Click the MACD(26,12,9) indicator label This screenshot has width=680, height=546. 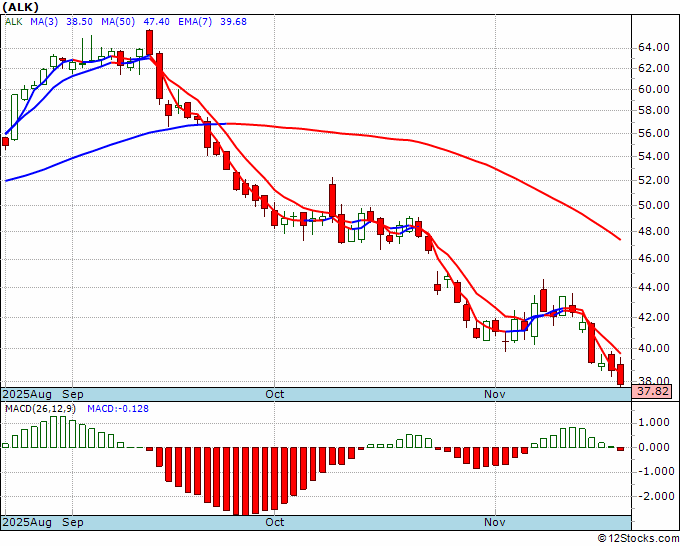tap(40, 409)
